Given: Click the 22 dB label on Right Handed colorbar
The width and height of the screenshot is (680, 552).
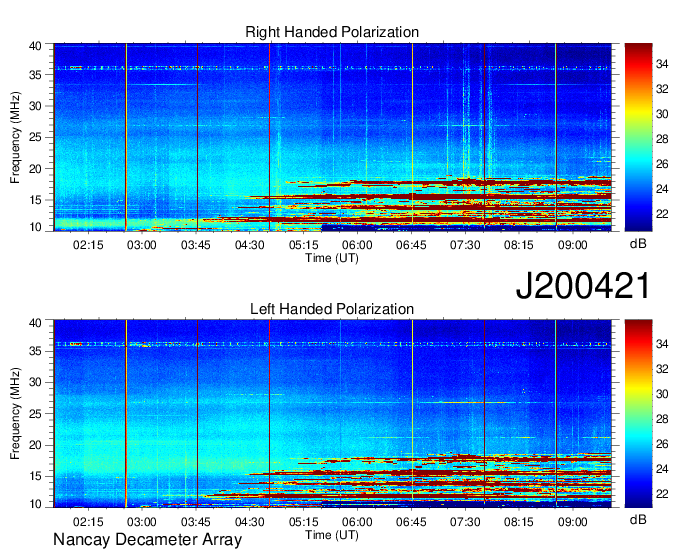Looking at the screenshot, I should coord(662,214).
